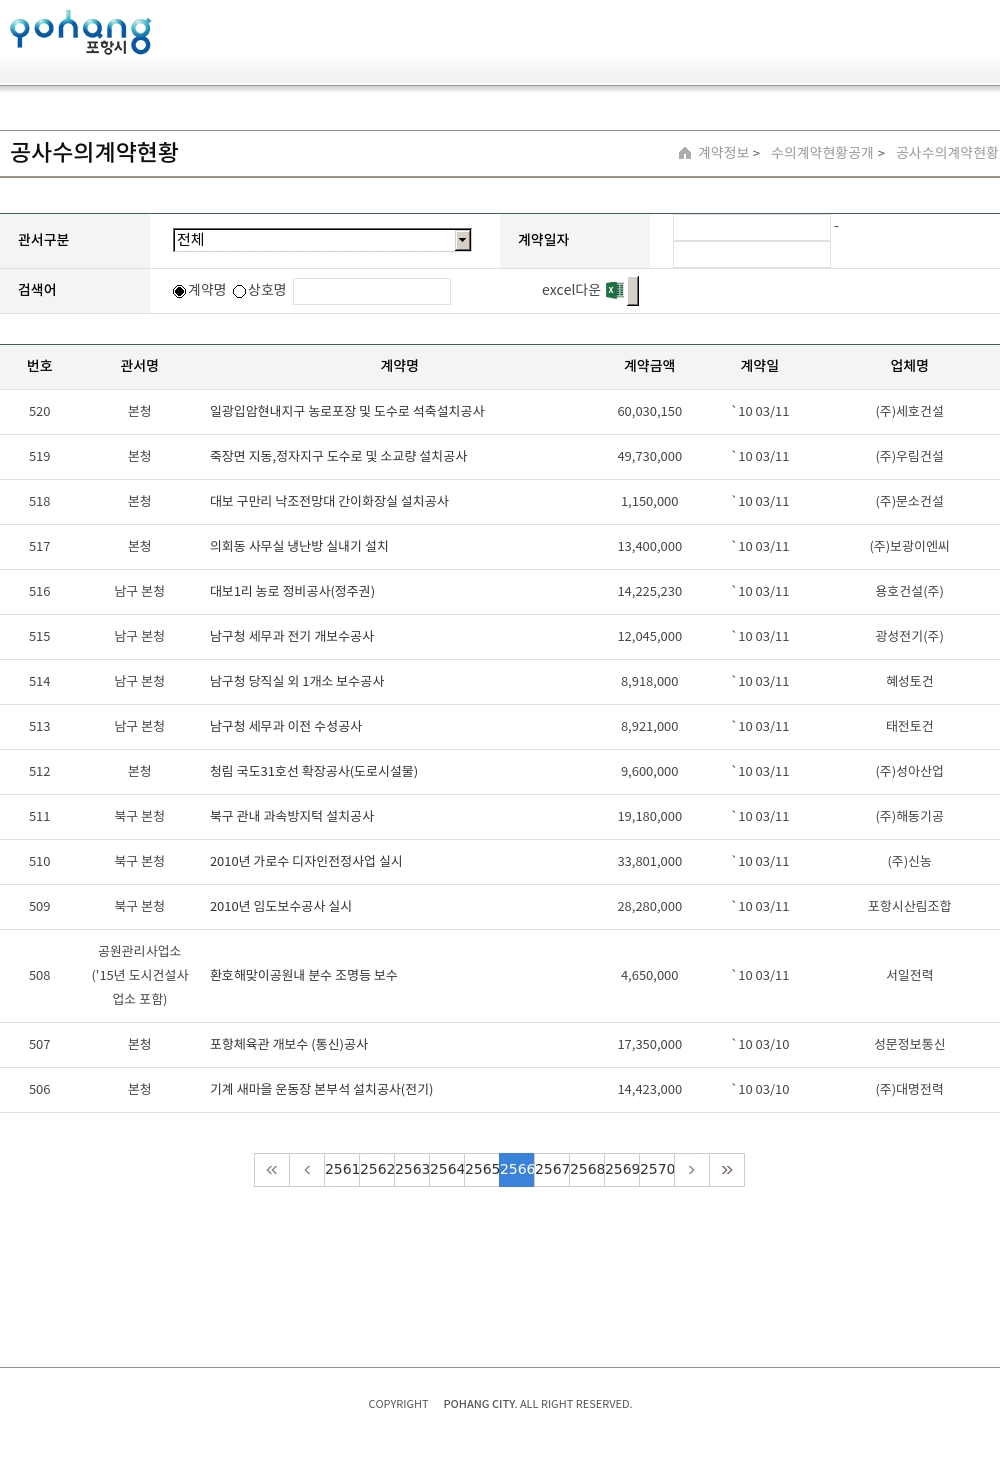The image size is (1000, 1468).
Task: Go to next page arrow
Action: [x=692, y=1170]
